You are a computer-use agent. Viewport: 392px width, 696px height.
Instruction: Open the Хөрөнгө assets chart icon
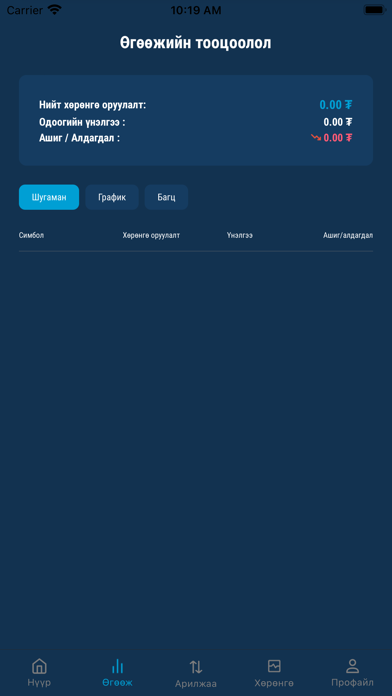274,666
